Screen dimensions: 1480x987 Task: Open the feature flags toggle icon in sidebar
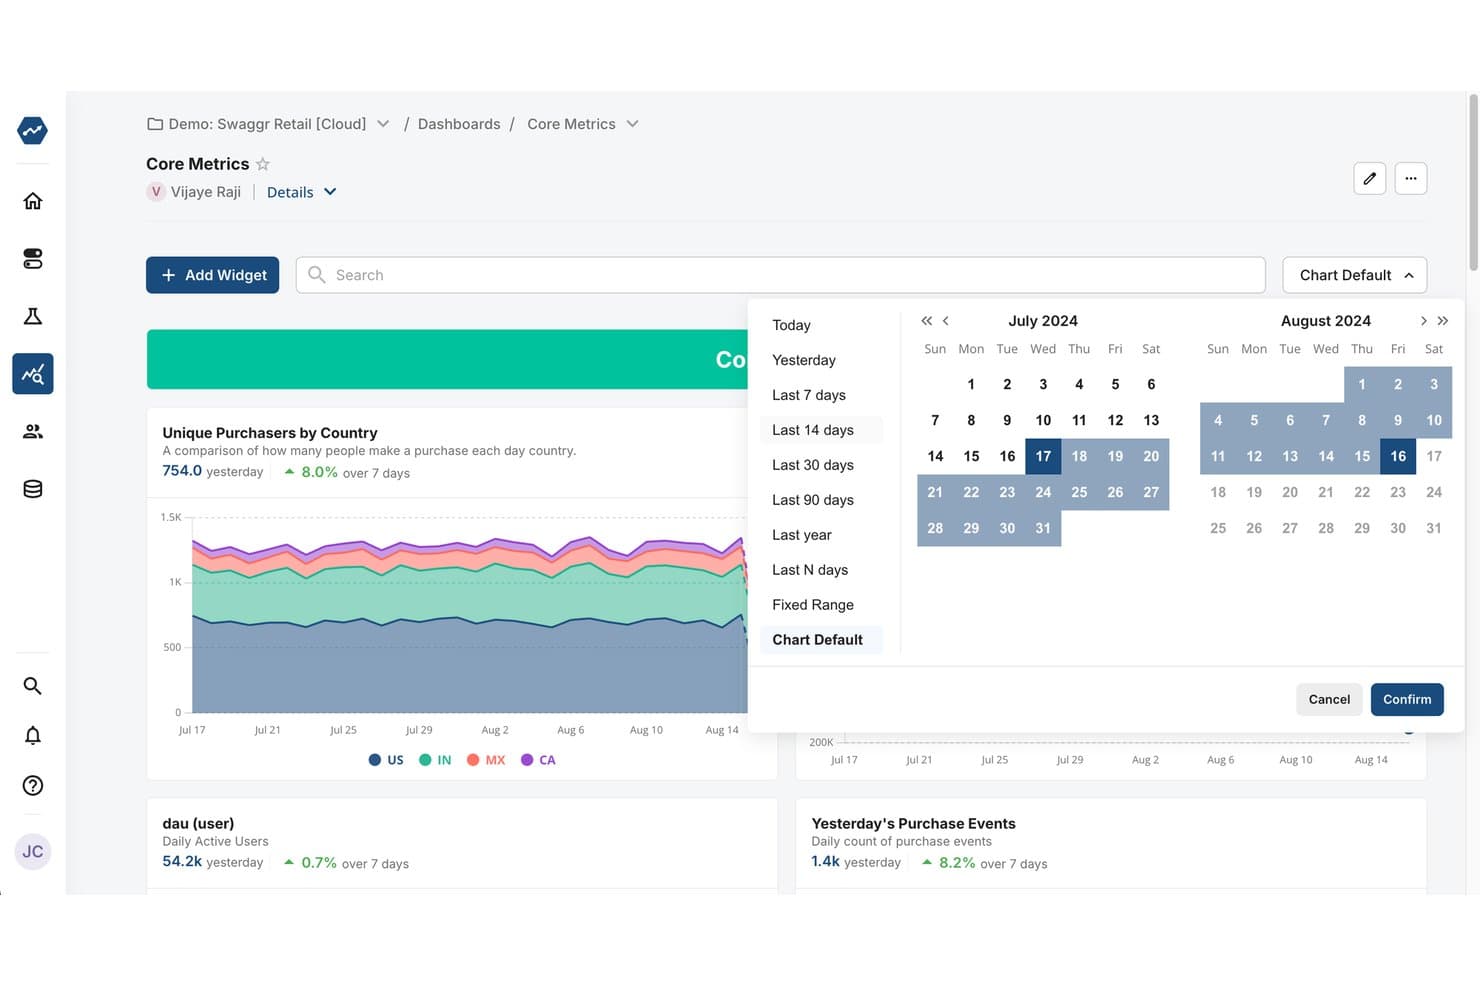pos(32,259)
